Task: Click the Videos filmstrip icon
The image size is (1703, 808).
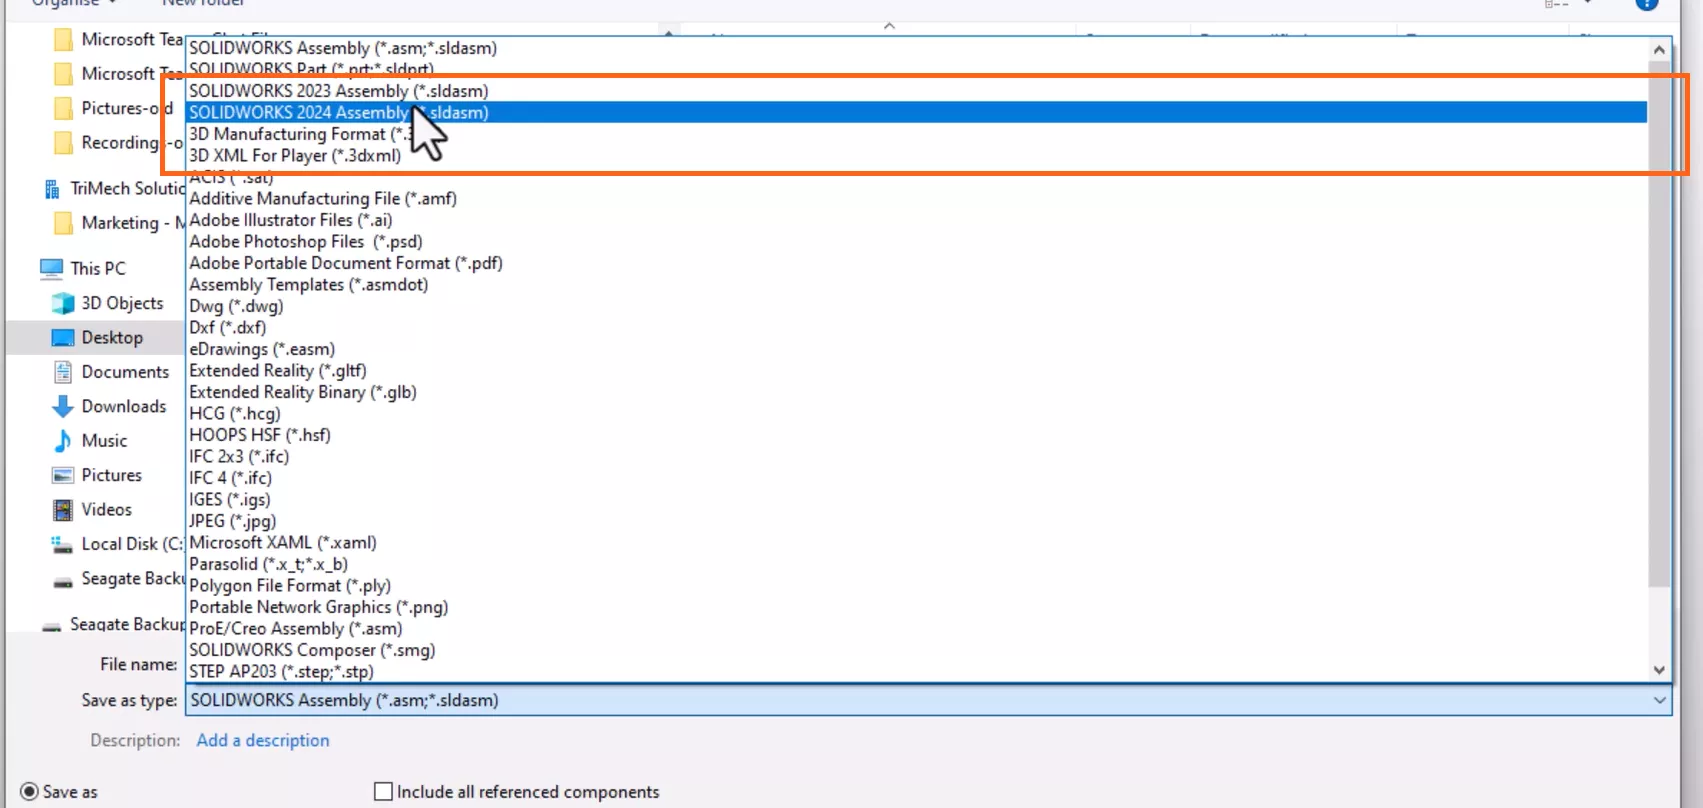Action: coord(63,510)
